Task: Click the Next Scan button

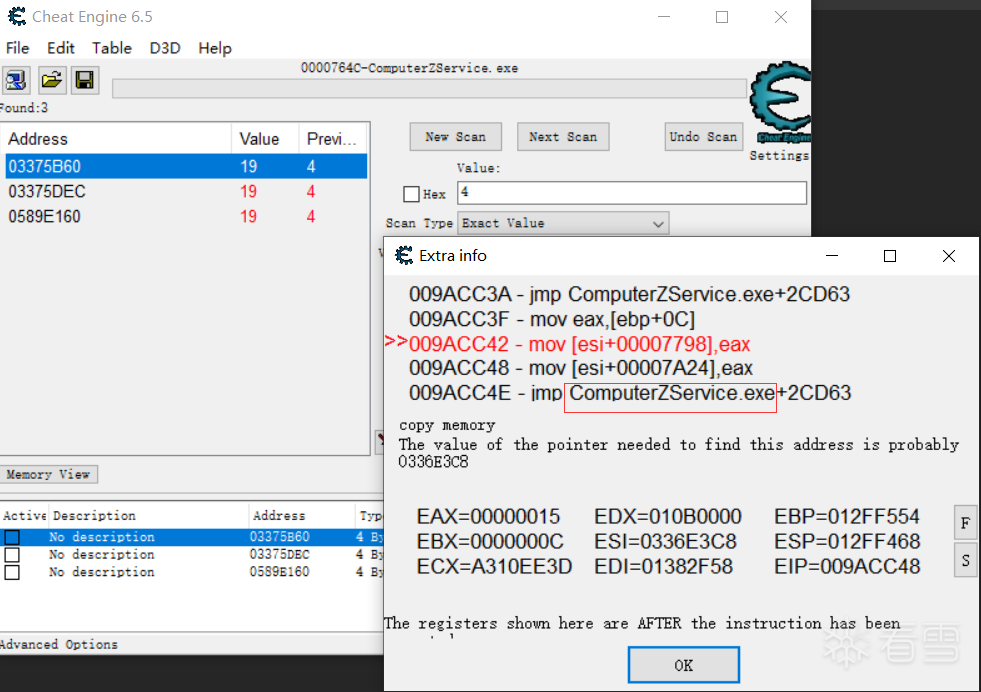Action: pyautogui.click(x=563, y=136)
